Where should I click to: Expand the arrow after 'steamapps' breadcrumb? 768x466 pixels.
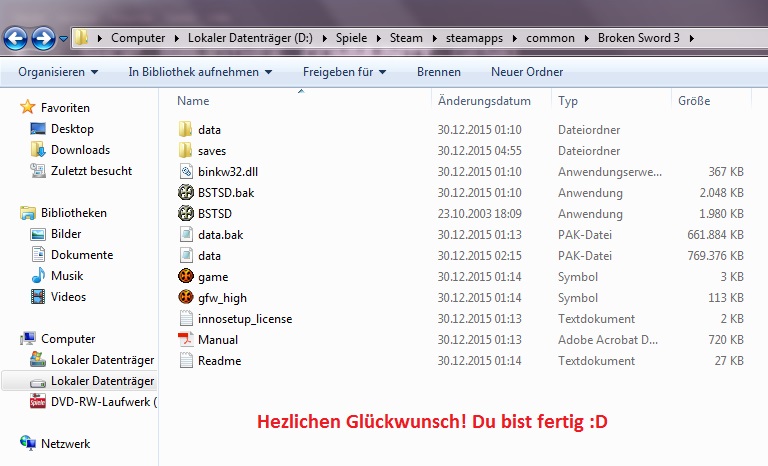click(x=514, y=38)
